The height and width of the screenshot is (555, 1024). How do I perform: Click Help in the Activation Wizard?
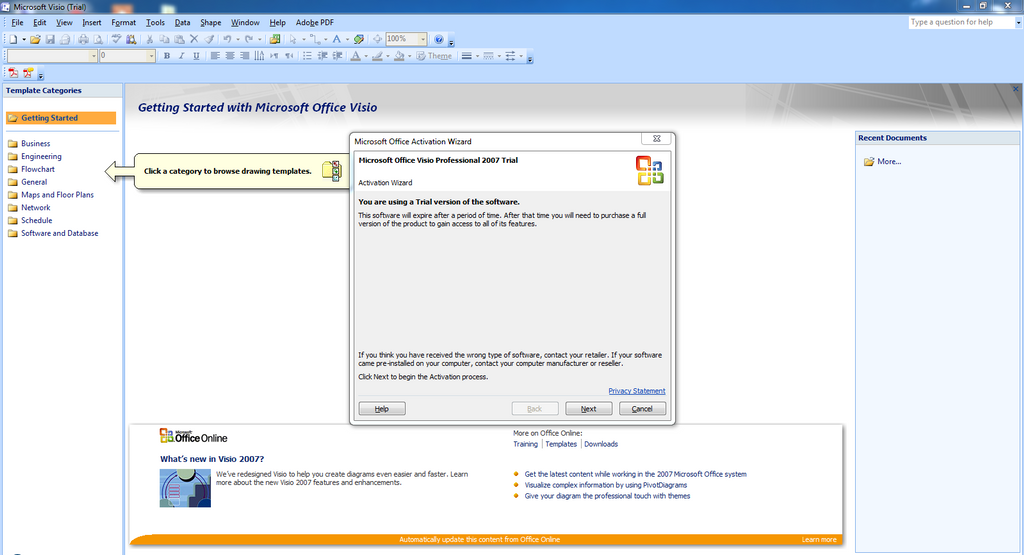point(382,409)
